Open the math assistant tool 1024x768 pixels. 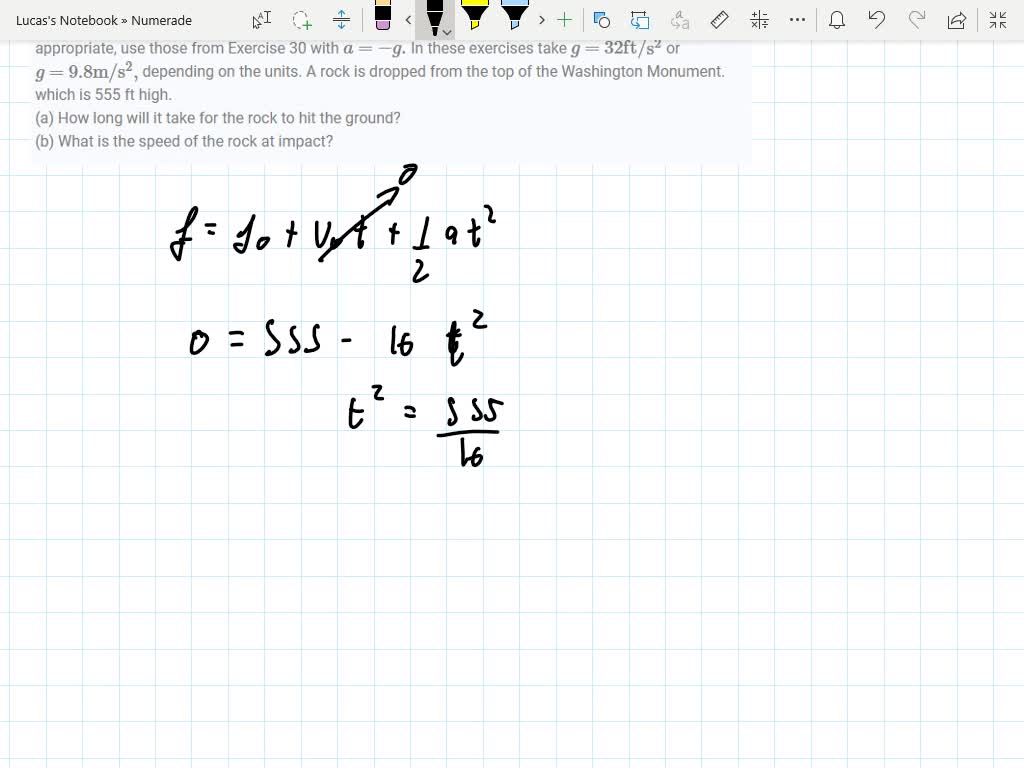tap(758, 19)
